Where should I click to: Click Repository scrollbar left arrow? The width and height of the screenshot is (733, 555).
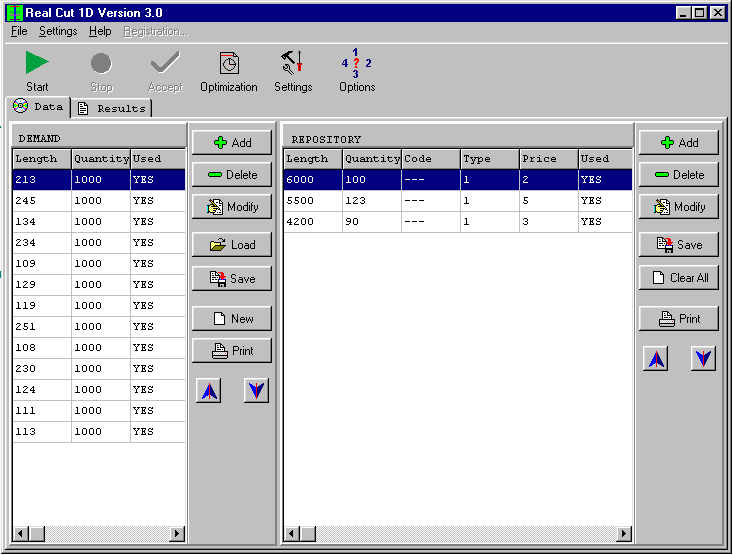[292, 533]
